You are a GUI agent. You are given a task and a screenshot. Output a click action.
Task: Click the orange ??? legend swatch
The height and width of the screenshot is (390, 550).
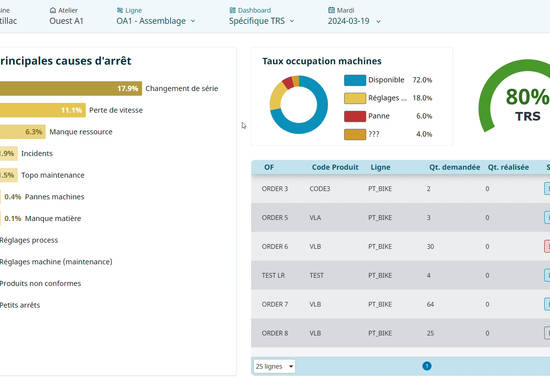355,134
